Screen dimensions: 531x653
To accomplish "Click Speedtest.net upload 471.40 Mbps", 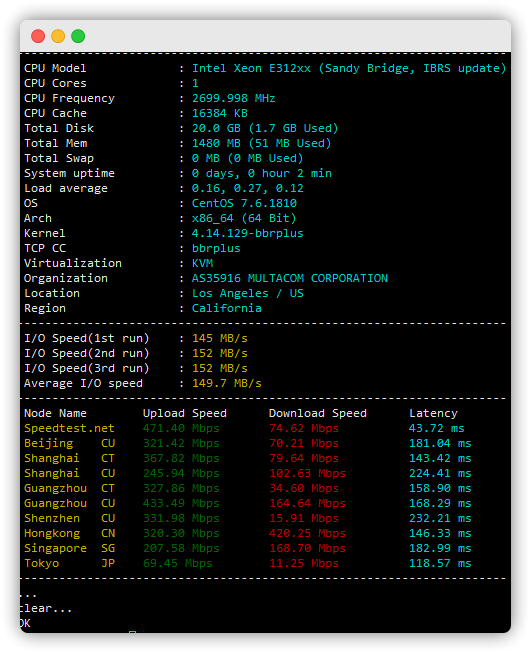I will pyautogui.click(x=181, y=428).
